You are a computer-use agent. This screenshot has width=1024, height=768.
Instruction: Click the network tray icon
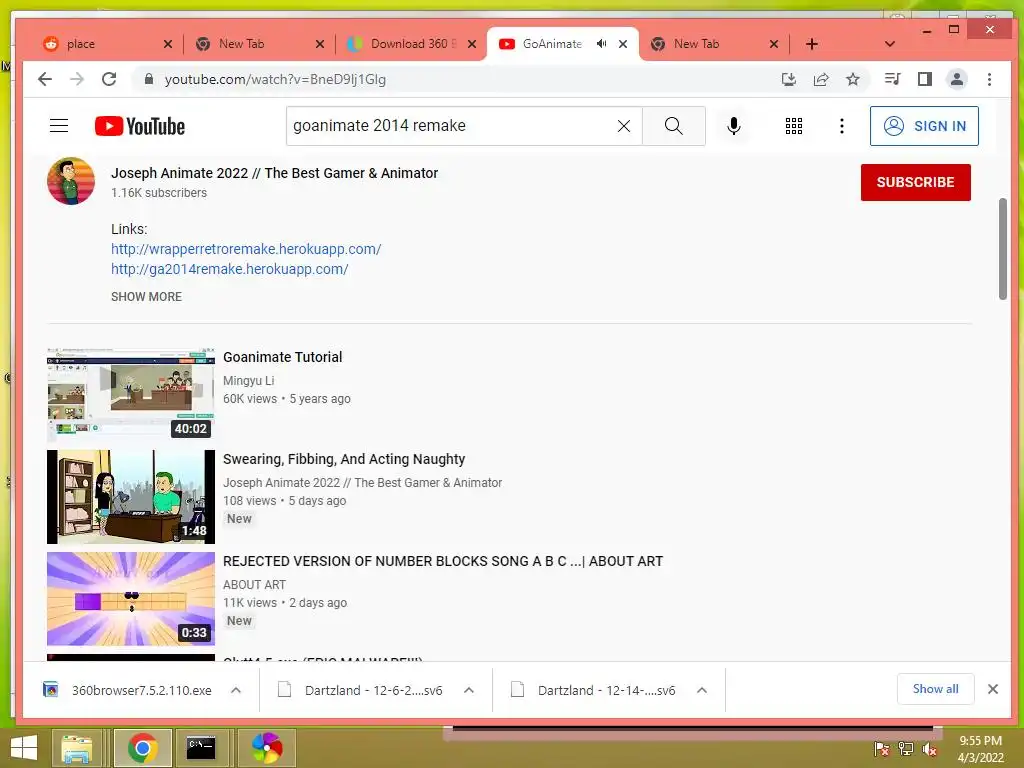click(906, 749)
